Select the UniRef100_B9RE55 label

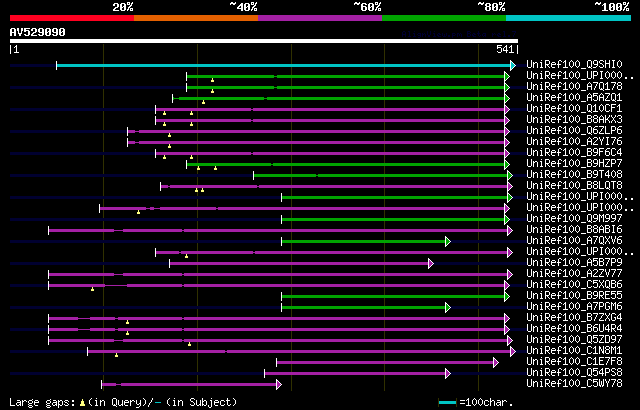[574, 296]
